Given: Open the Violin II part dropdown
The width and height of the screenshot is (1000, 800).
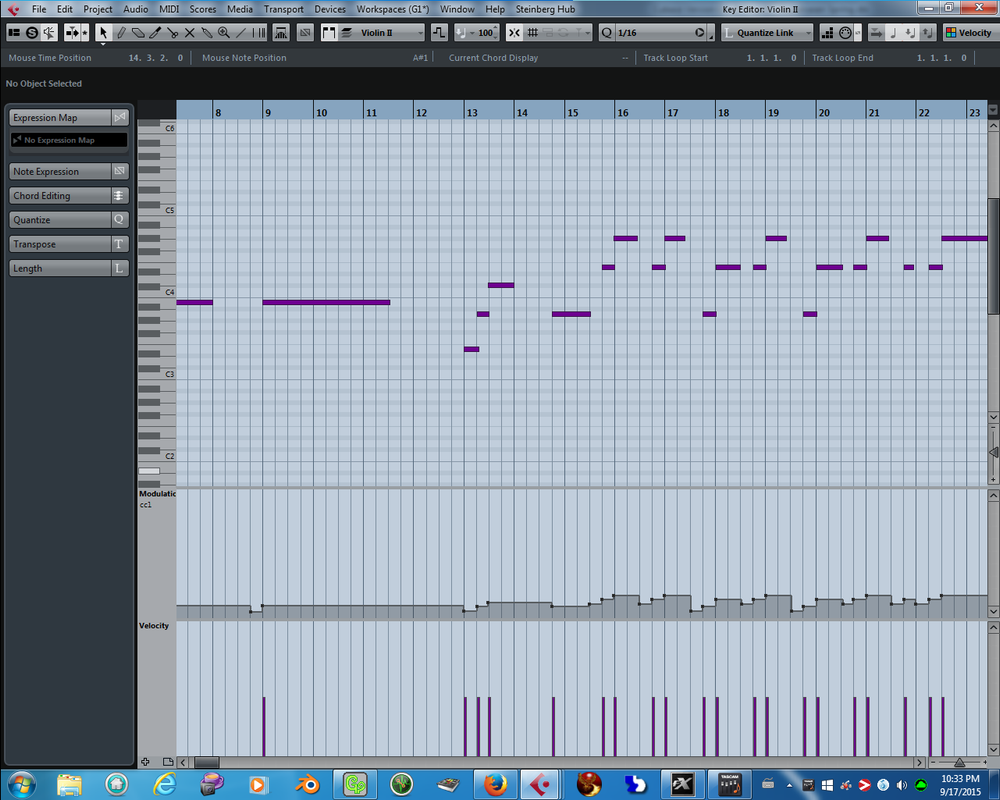Looking at the screenshot, I should pyautogui.click(x=390, y=33).
